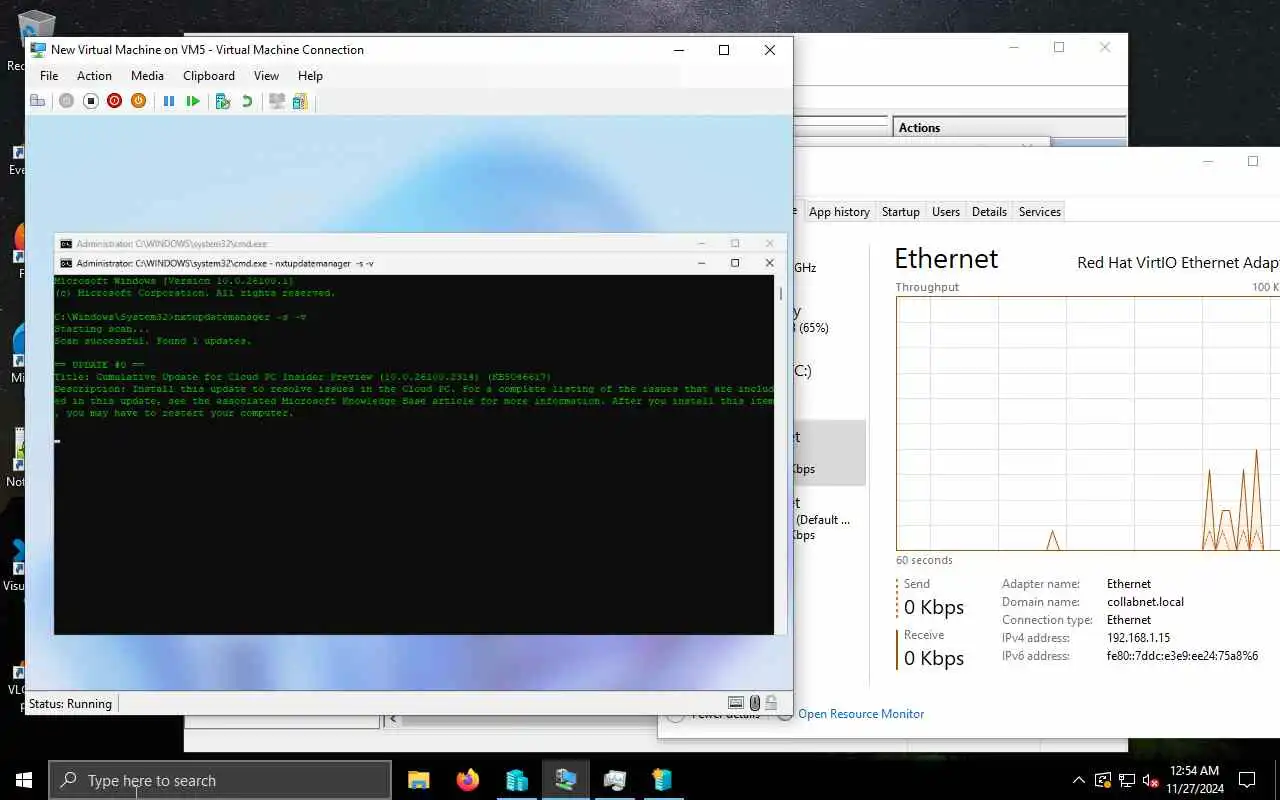Minimize the nxtupdatemanager cmd window

click(x=702, y=263)
